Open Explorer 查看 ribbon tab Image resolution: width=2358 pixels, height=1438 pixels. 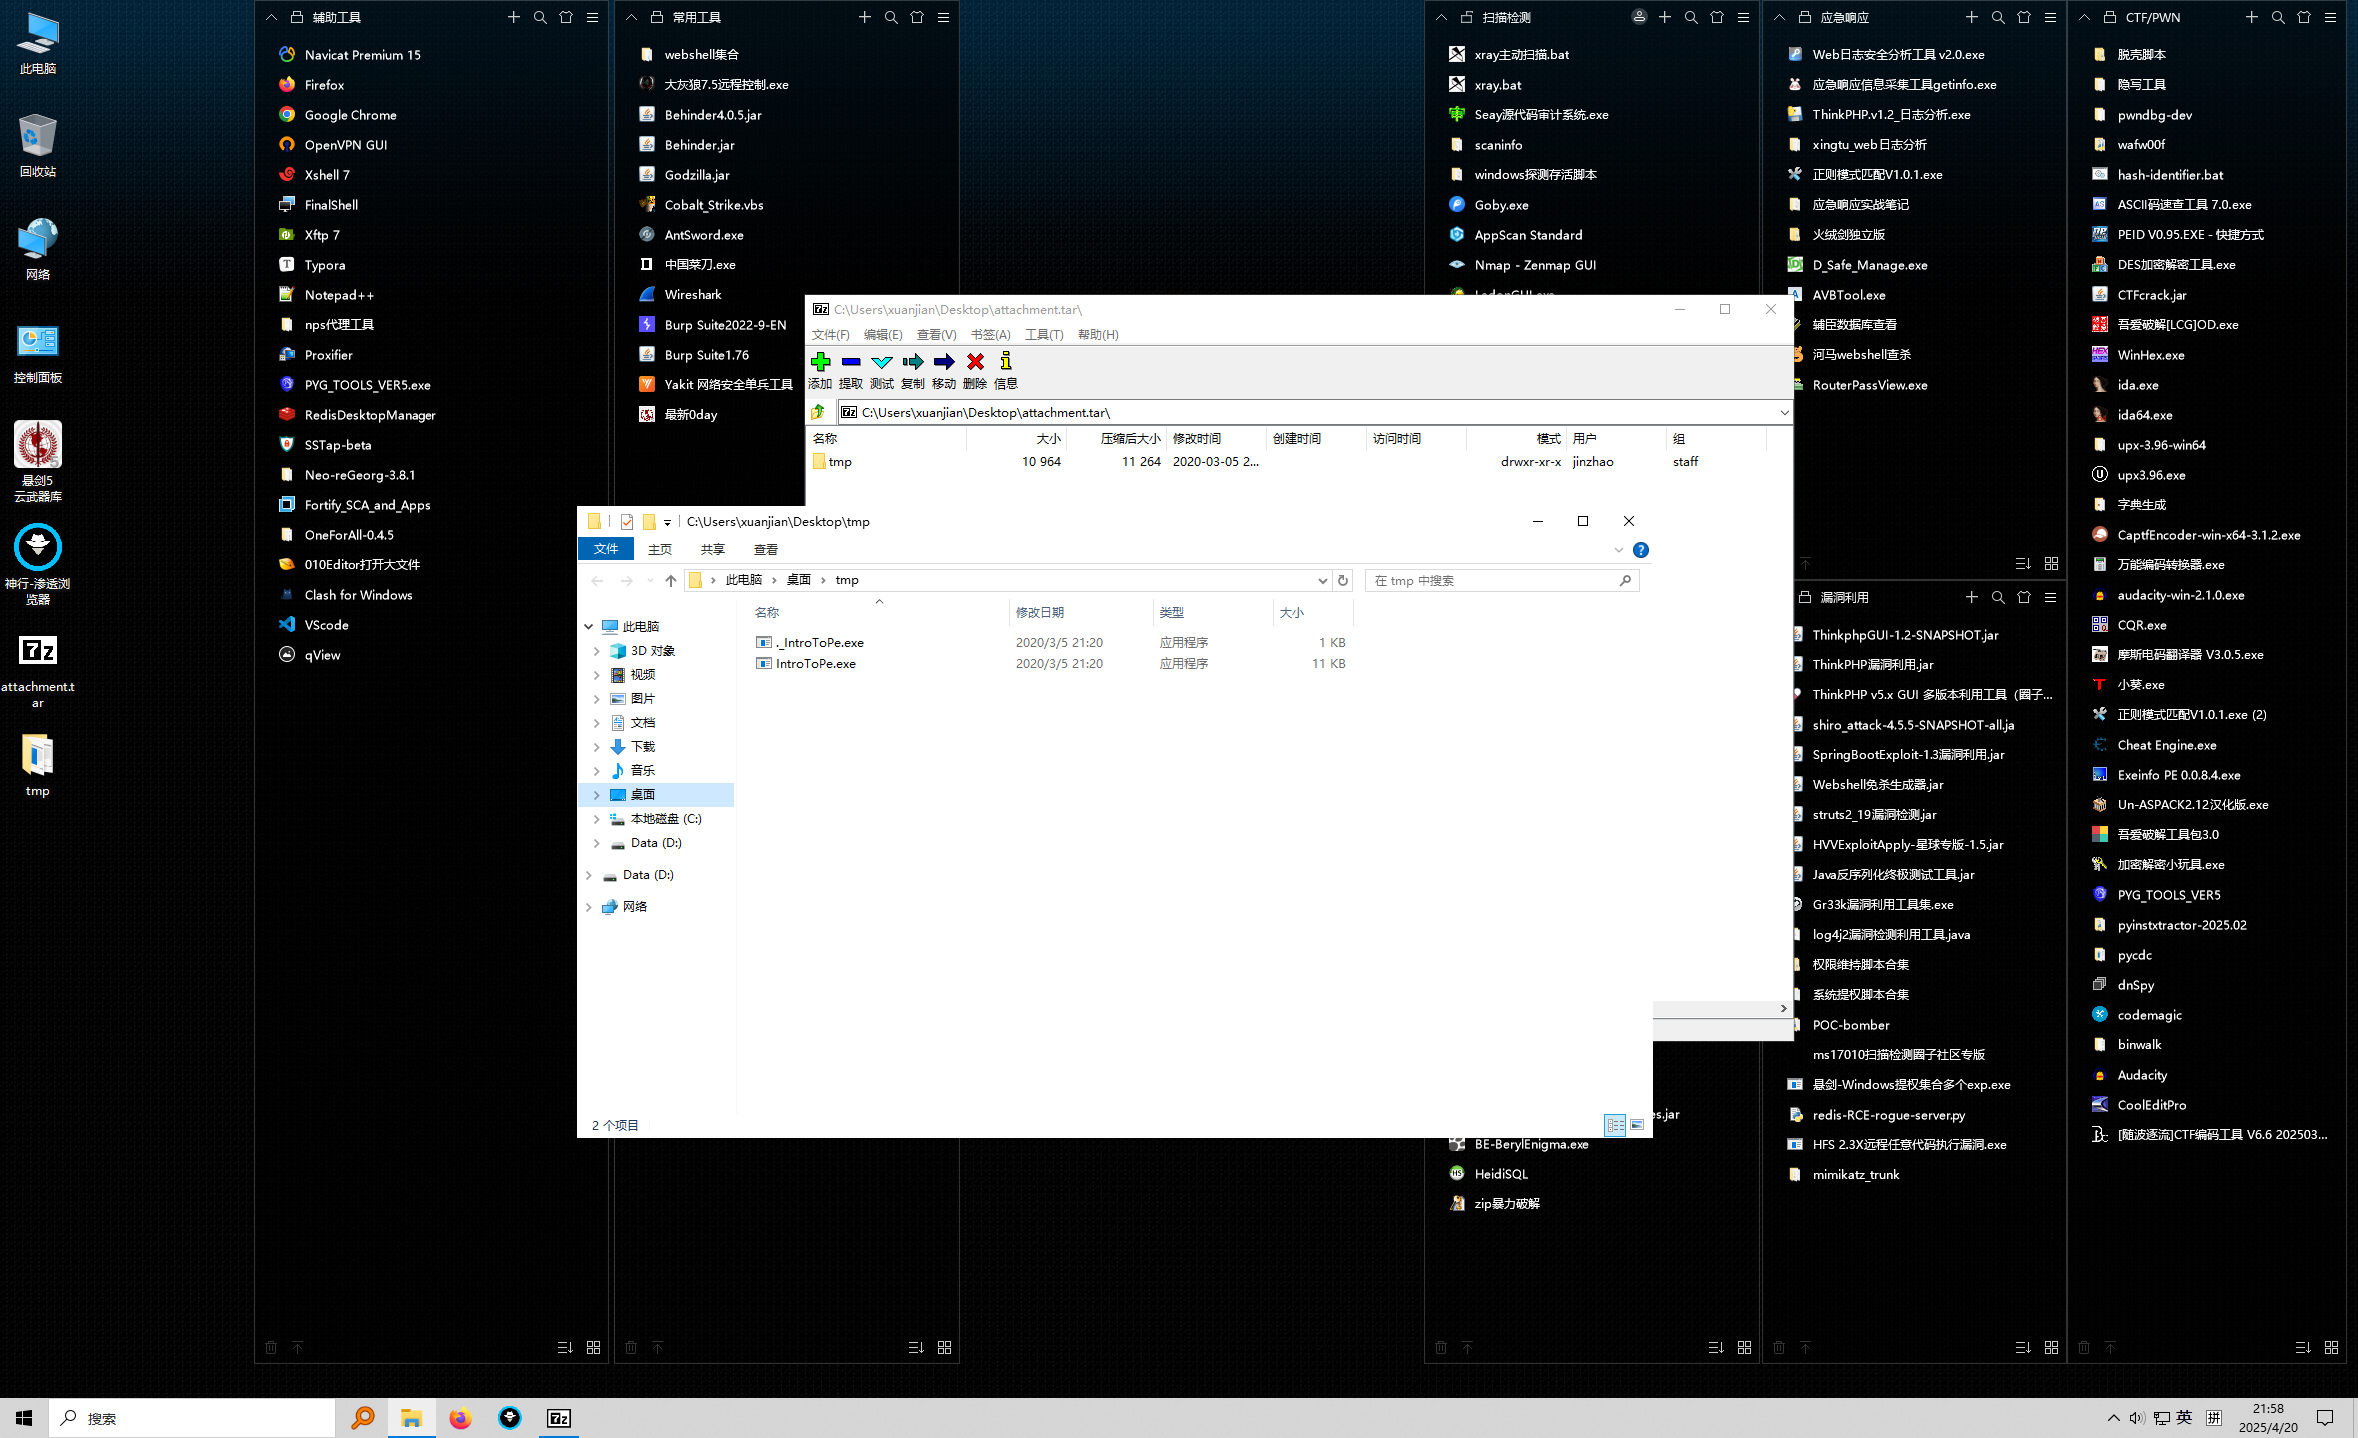pos(766,549)
